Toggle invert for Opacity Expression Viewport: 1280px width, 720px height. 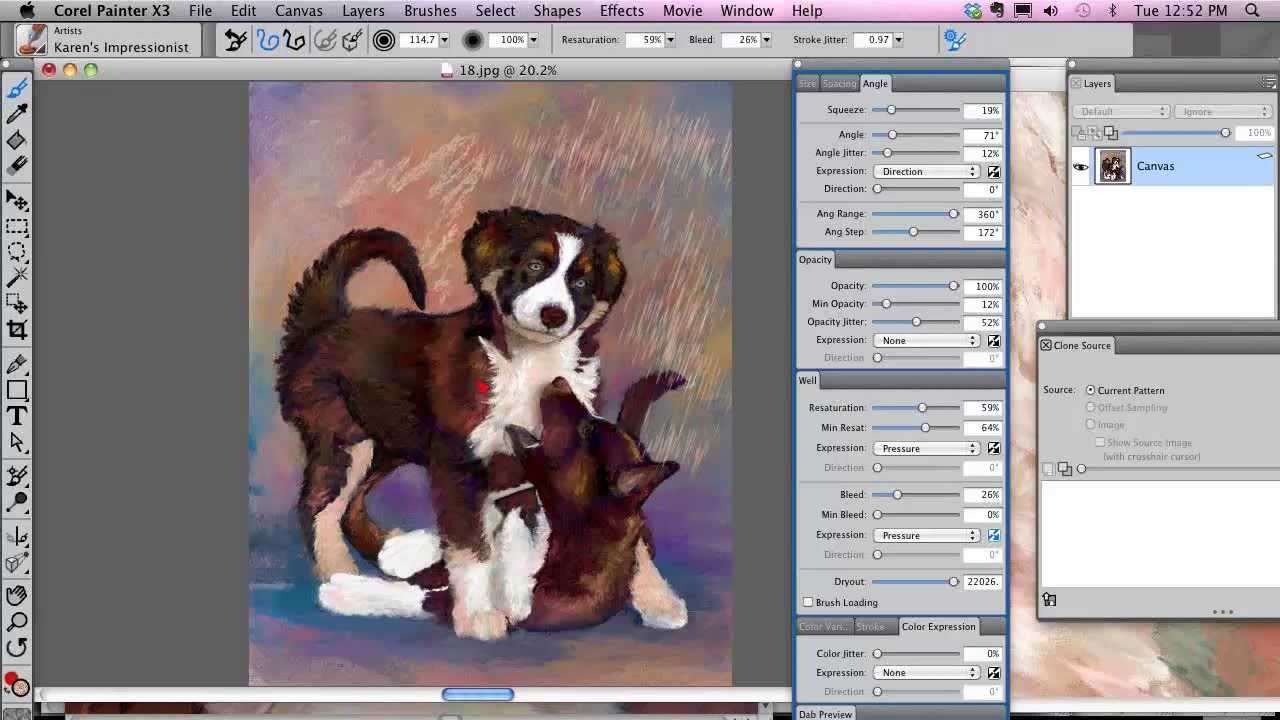coord(994,341)
